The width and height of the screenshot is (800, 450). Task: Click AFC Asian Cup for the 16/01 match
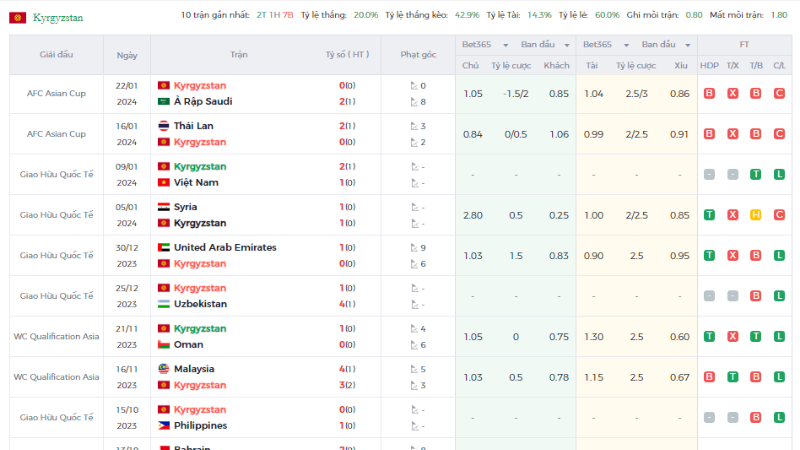(56, 134)
